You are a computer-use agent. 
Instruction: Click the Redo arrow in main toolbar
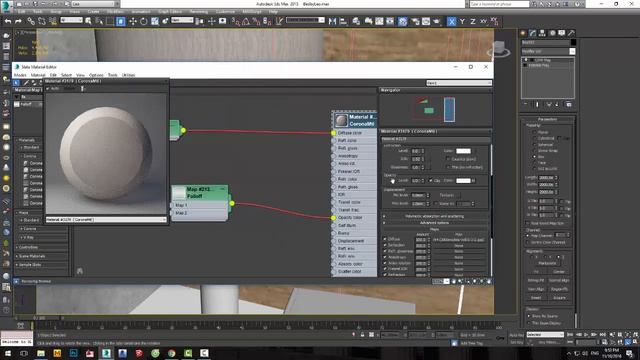[x=18, y=21]
